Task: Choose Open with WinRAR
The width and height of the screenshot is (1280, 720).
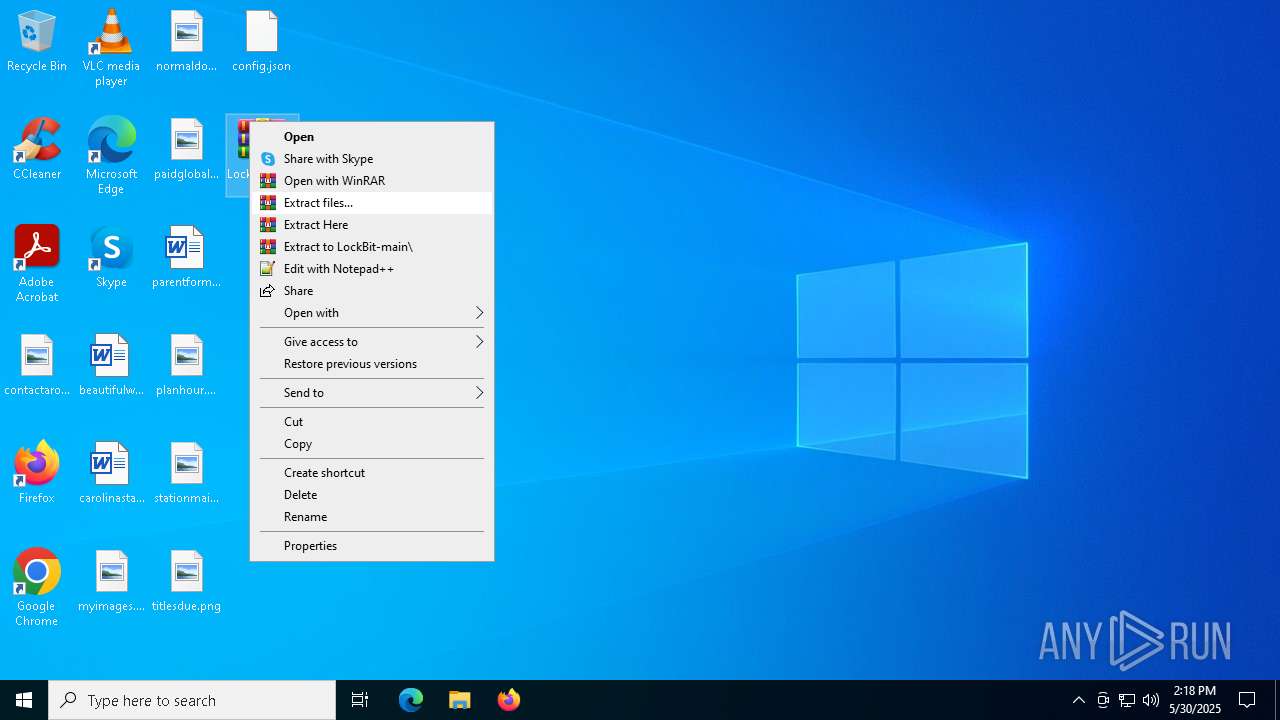Action: click(372, 181)
